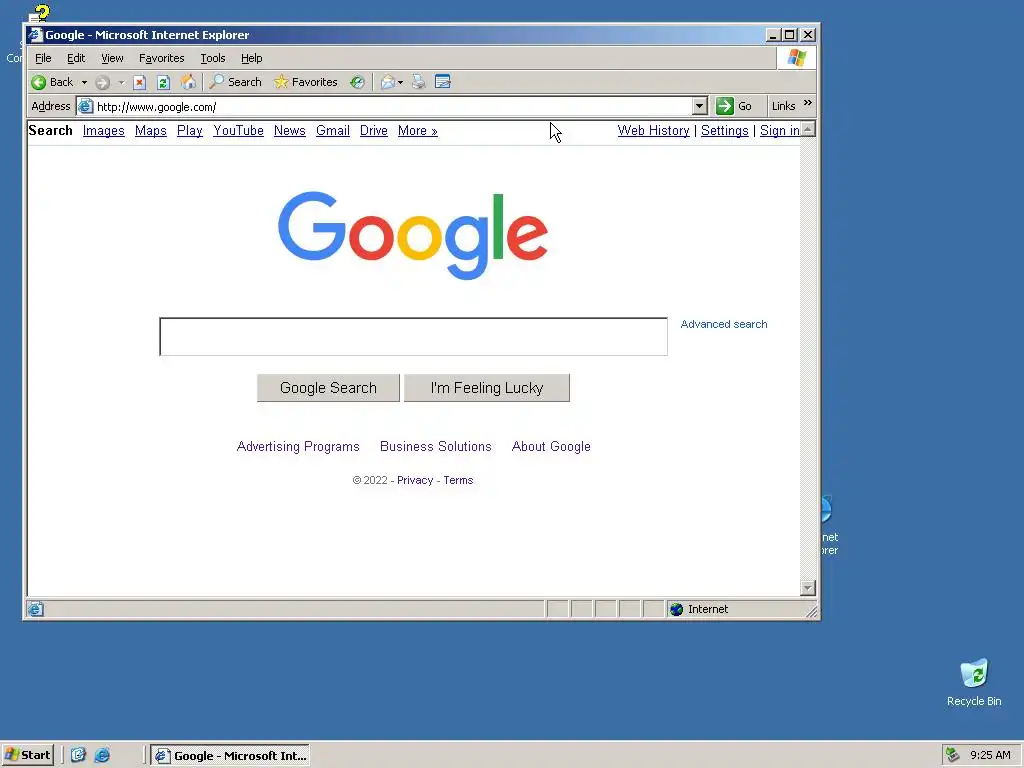Click the help desktop icon with question mark

[39, 13]
